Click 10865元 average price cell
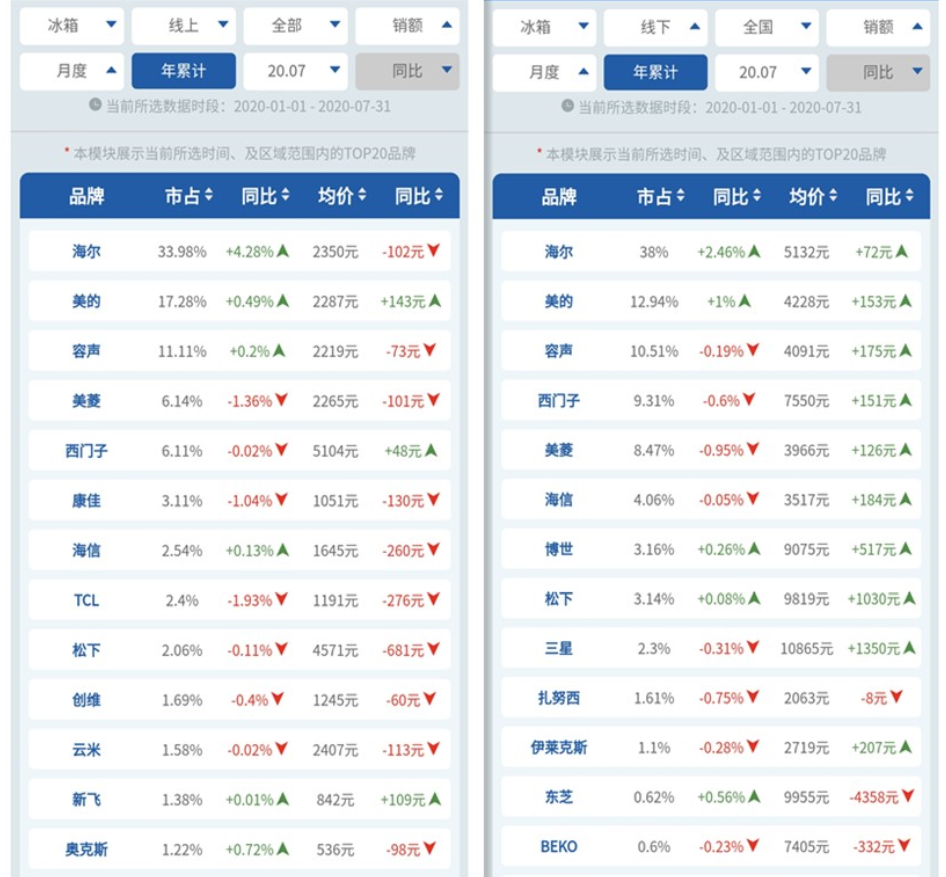 (x=807, y=648)
